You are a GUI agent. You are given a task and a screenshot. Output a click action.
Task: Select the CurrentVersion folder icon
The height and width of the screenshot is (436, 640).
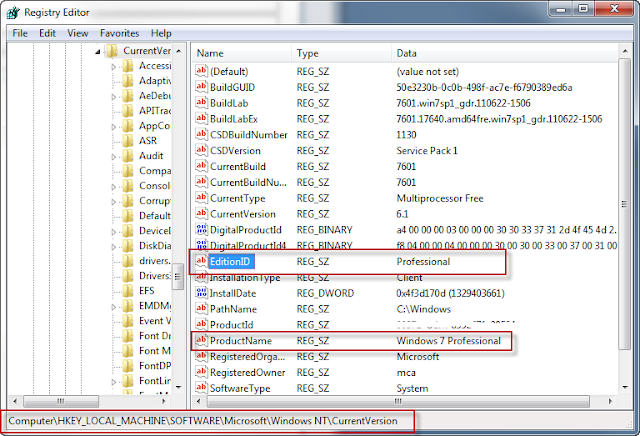111,51
